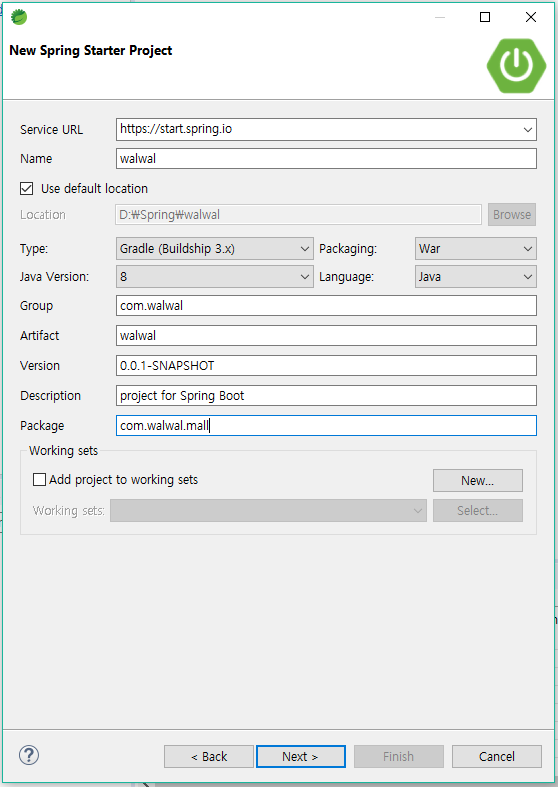Close the New Spring Starter Project dialog

pos(531,17)
